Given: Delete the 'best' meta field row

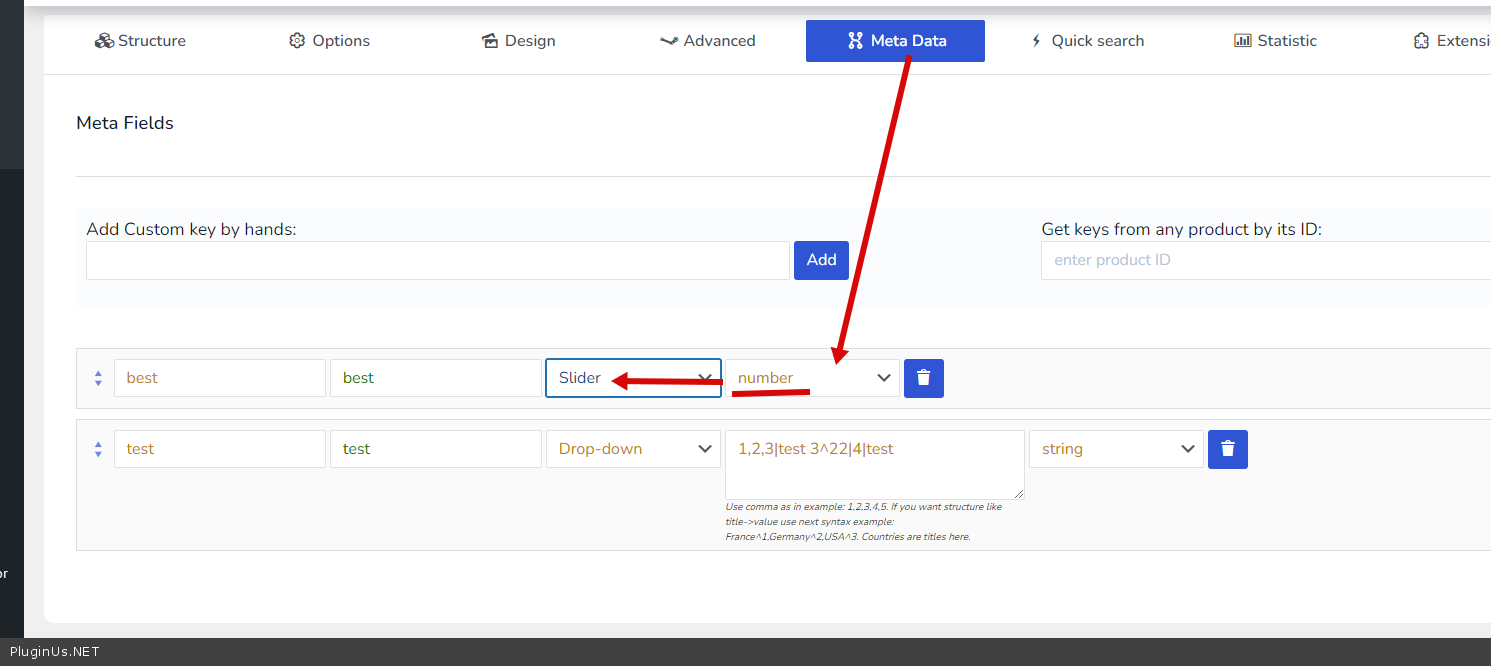Looking at the screenshot, I should (x=923, y=378).
